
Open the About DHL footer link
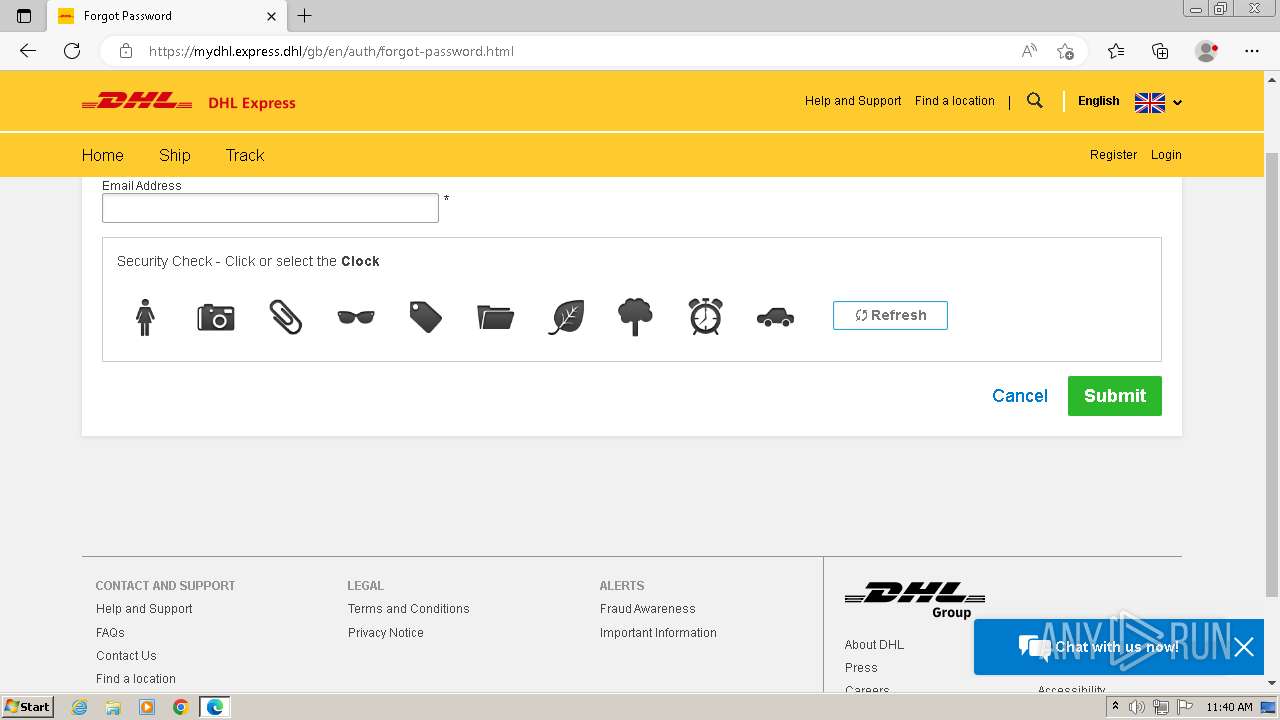click(x=874, y=645)
